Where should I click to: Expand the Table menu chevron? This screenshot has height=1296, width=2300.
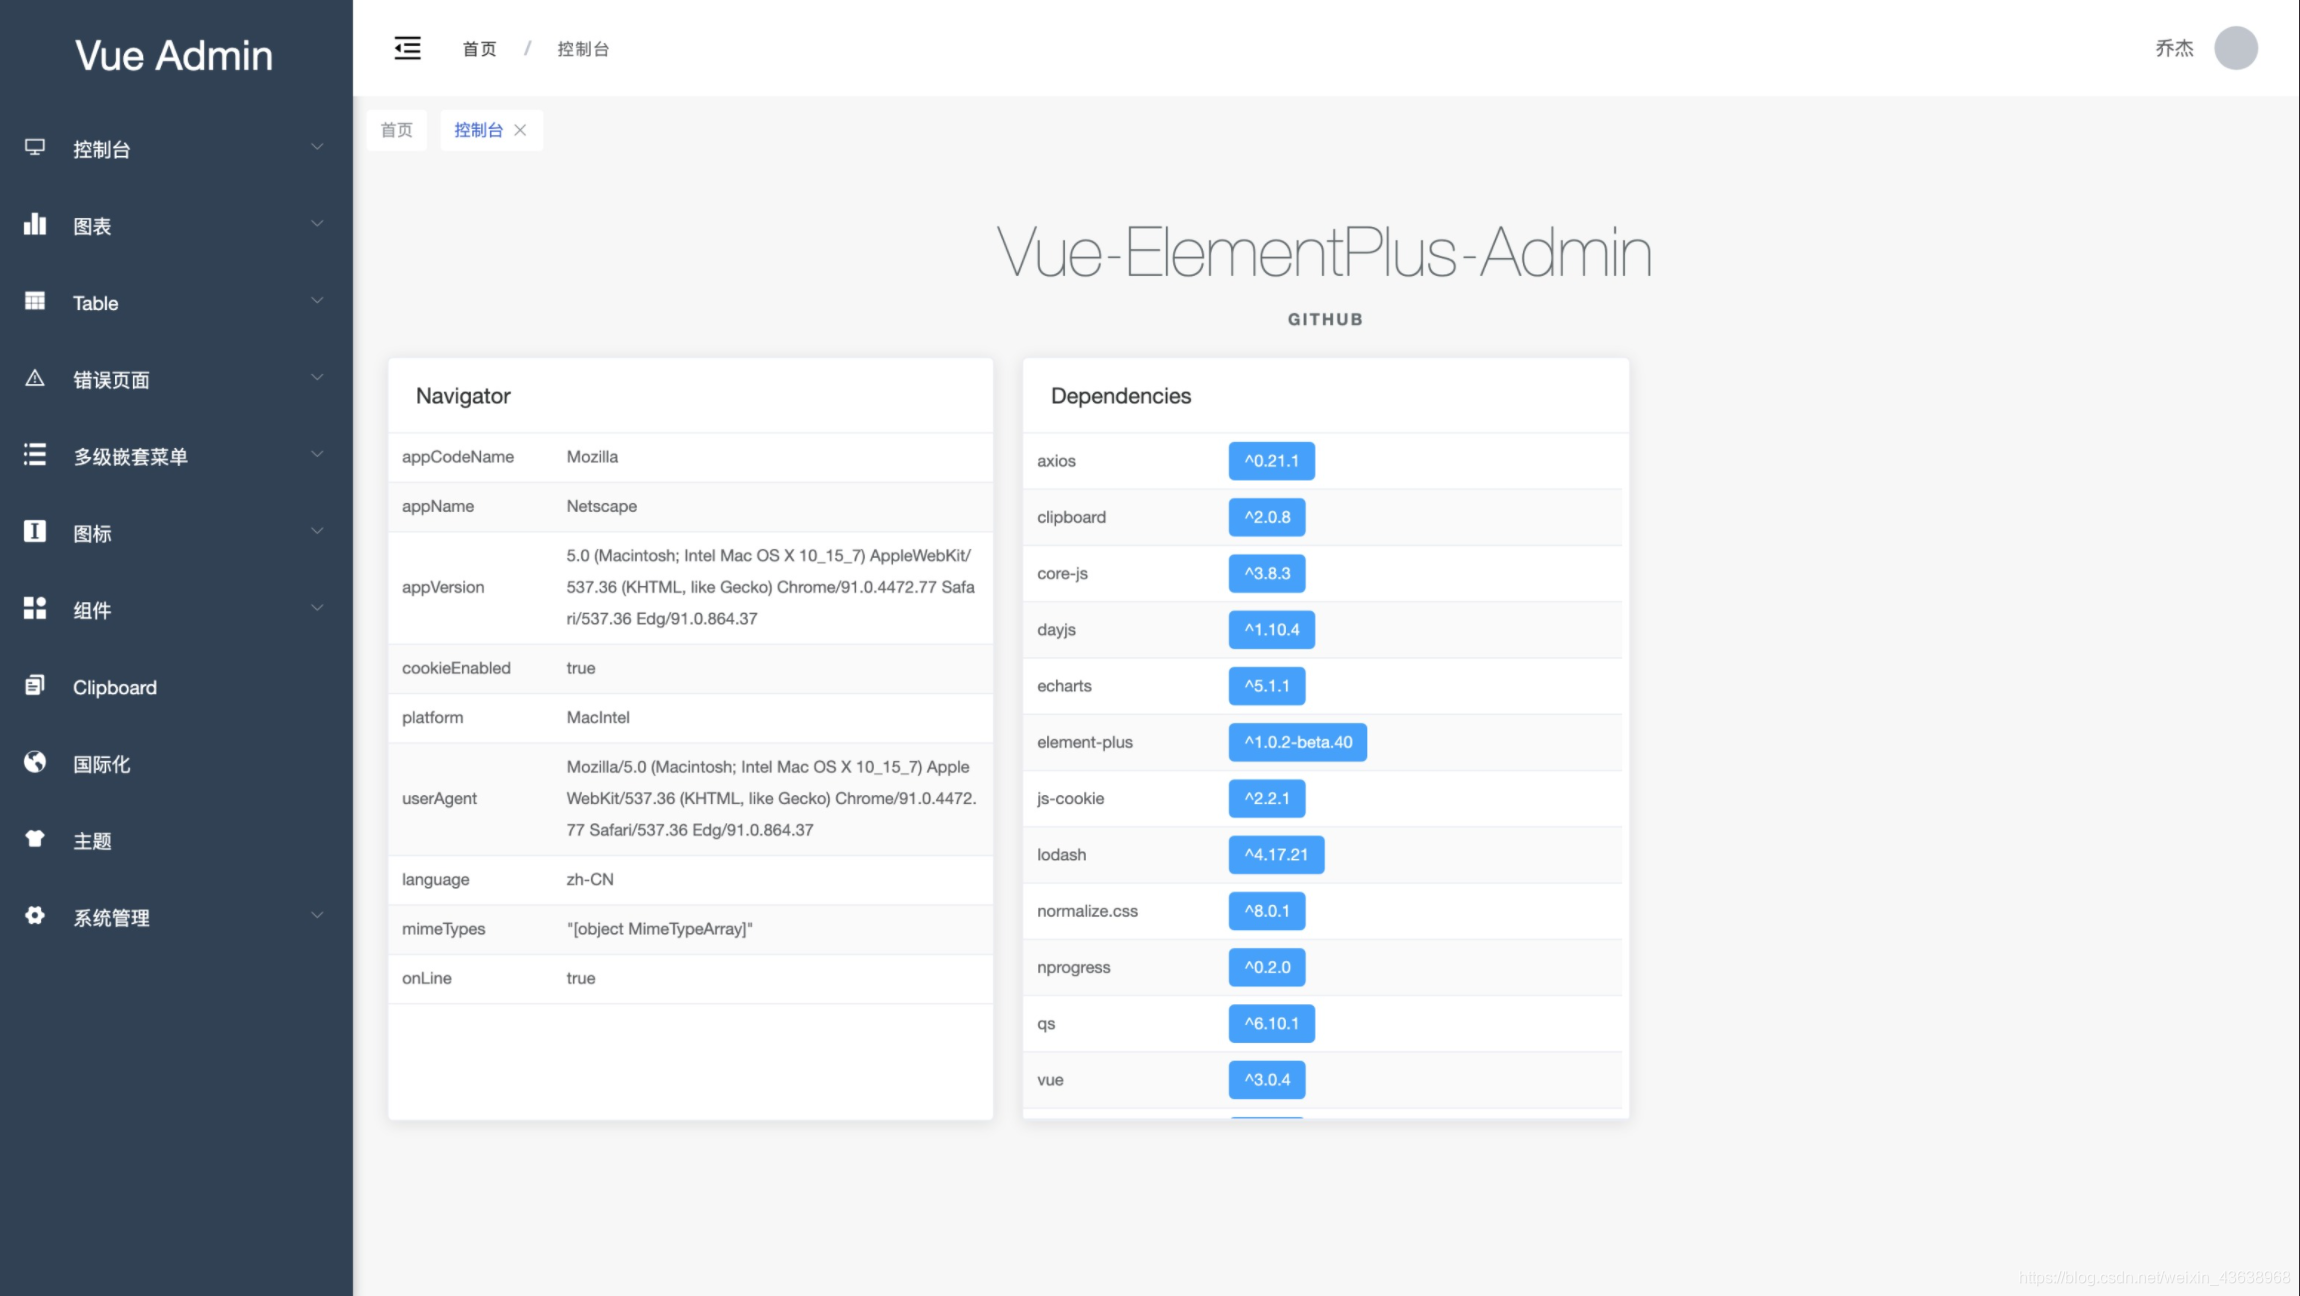click(x=317, y=301)
